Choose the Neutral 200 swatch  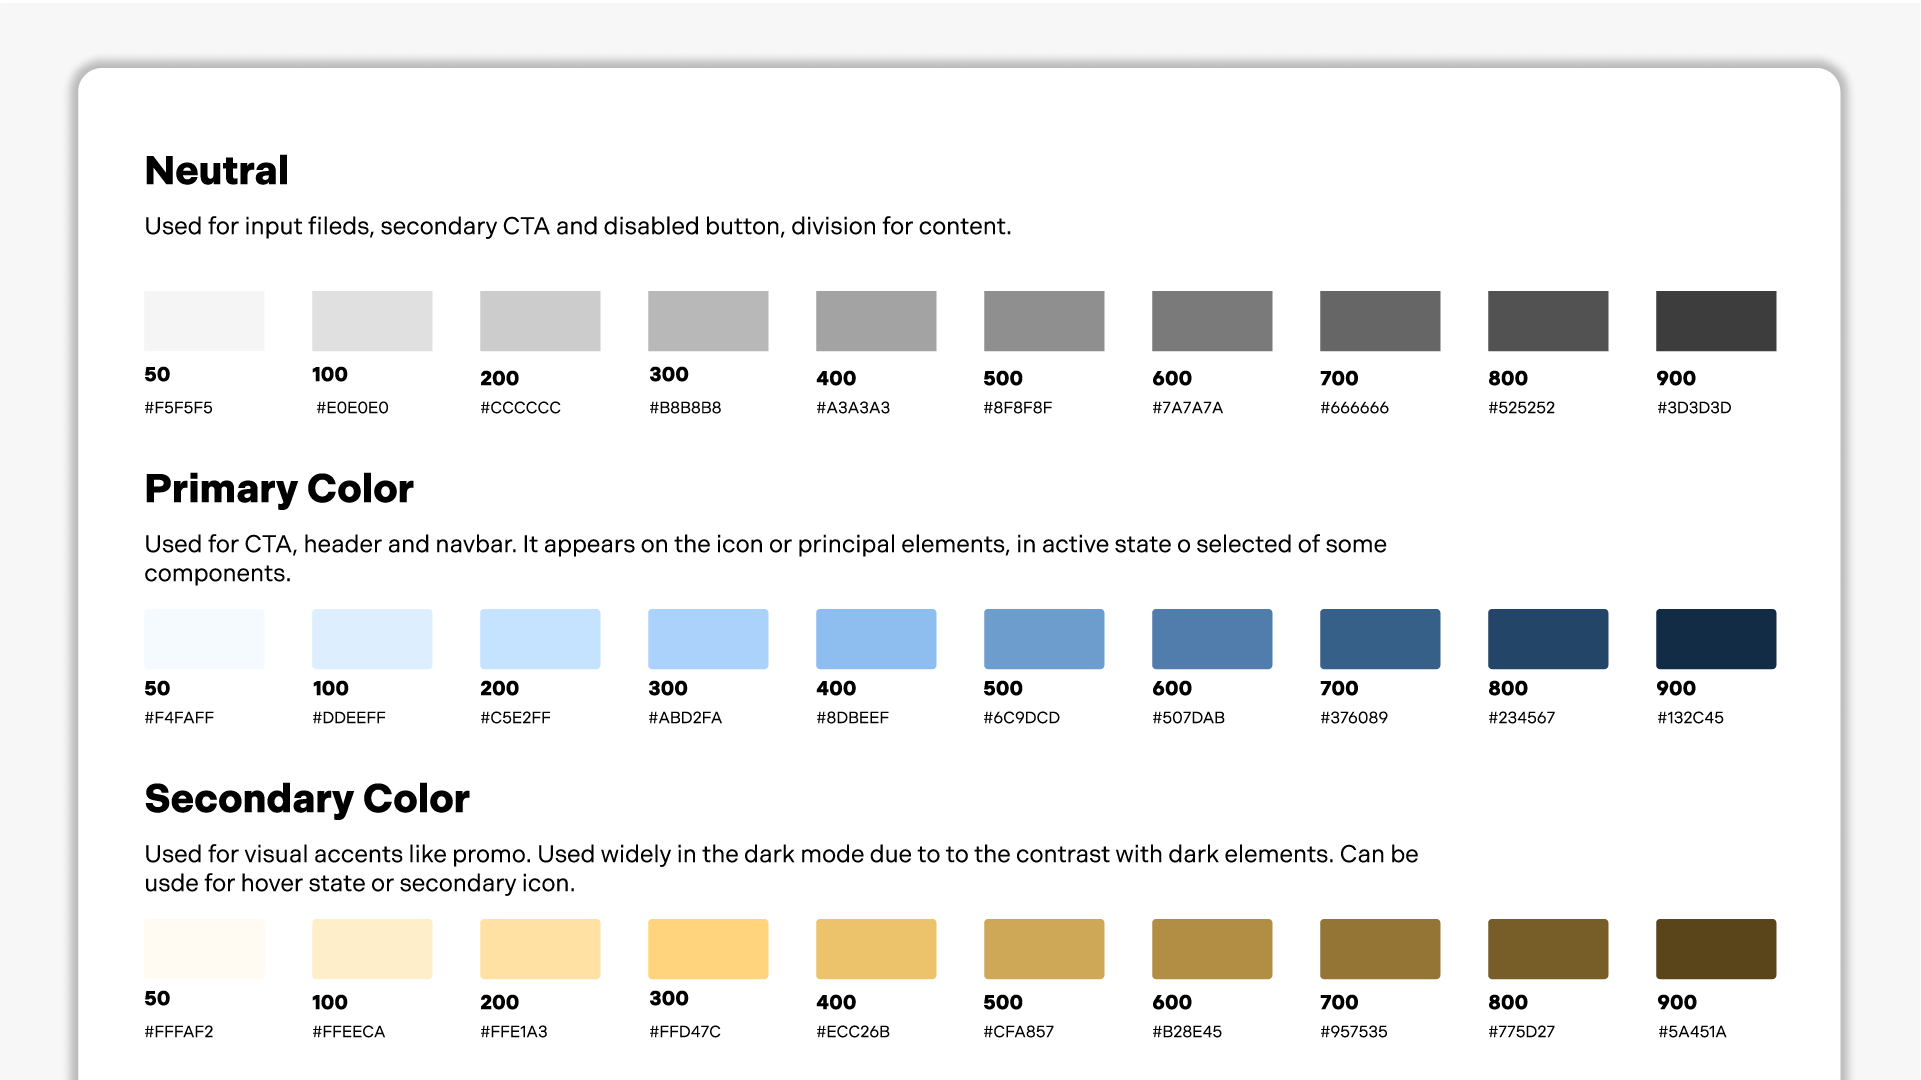pos(540,321)
